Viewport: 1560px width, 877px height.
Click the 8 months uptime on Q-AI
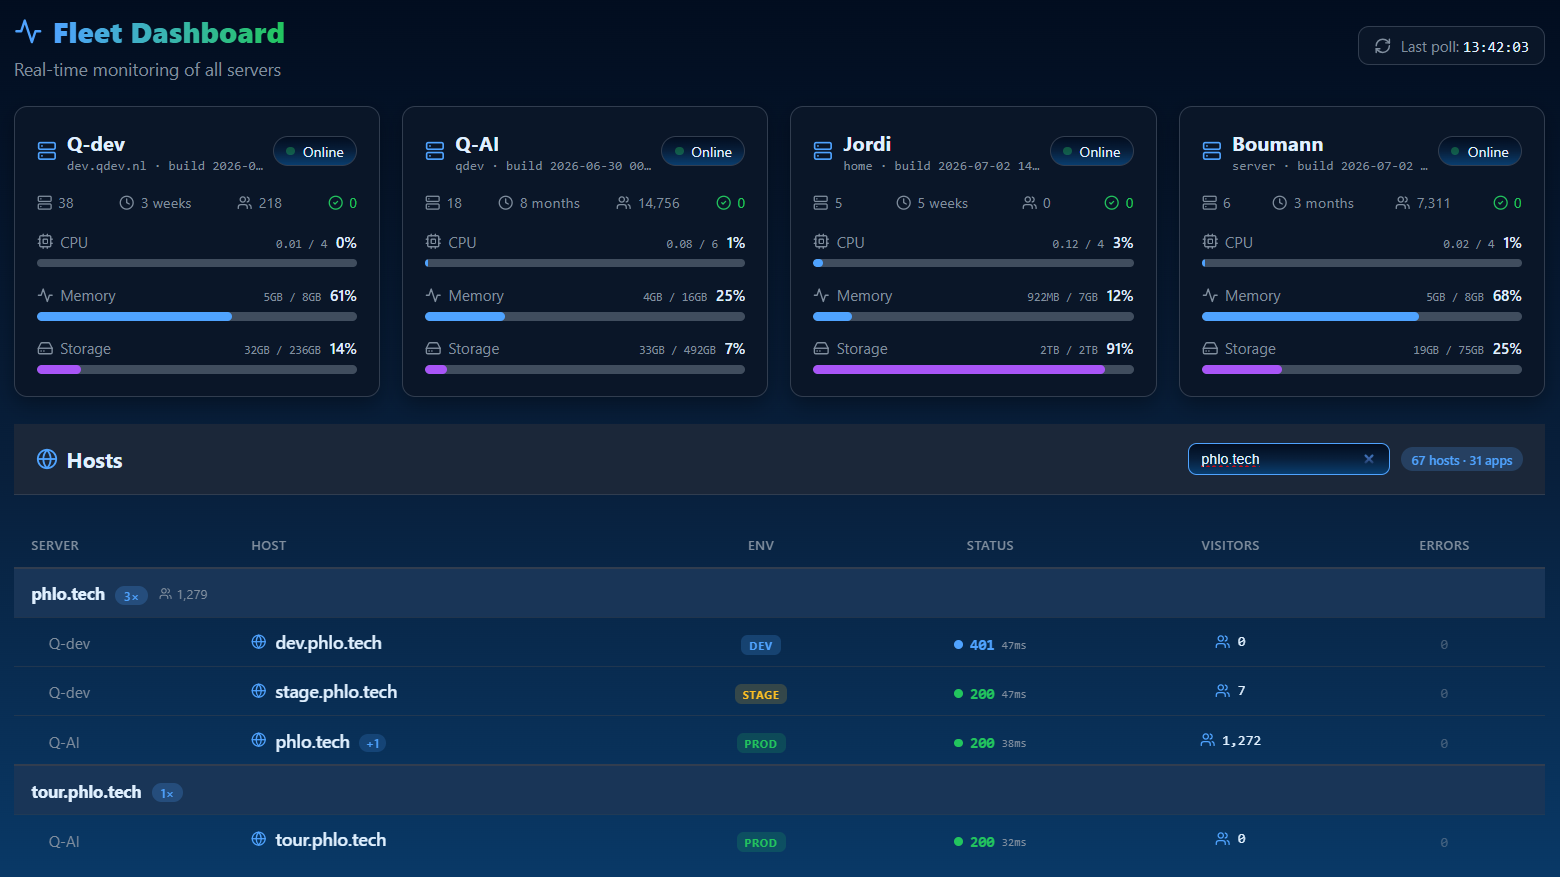pos(550,203)
